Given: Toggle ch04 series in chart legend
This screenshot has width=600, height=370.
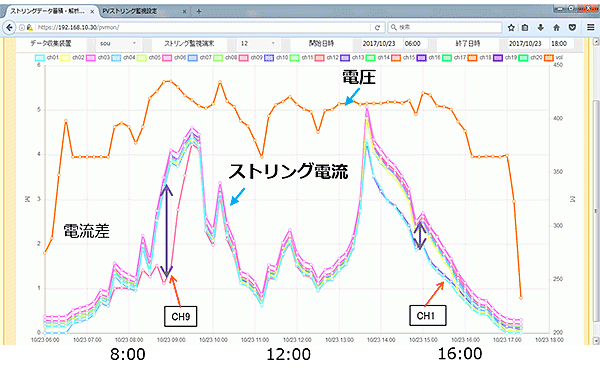Looking at the screenshot, I should (124, 58).
